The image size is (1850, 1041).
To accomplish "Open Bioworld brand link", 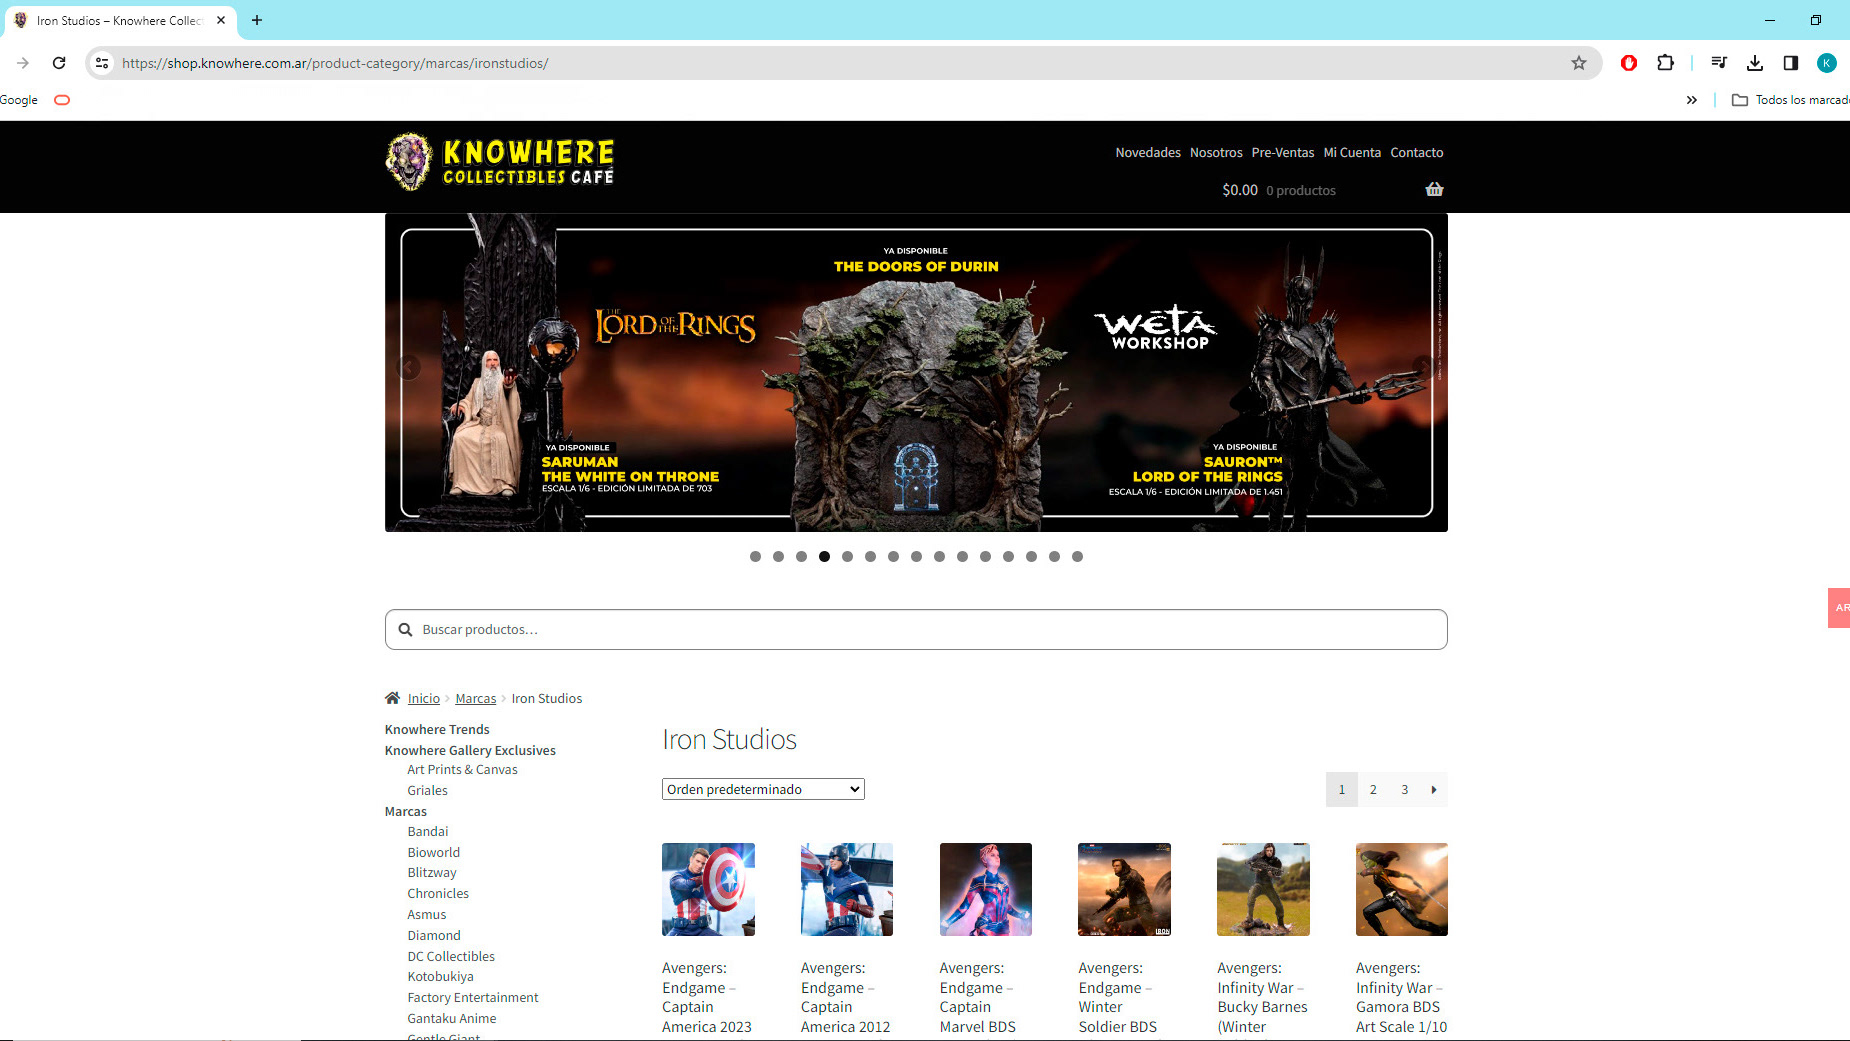I will (x=434, y=852).
